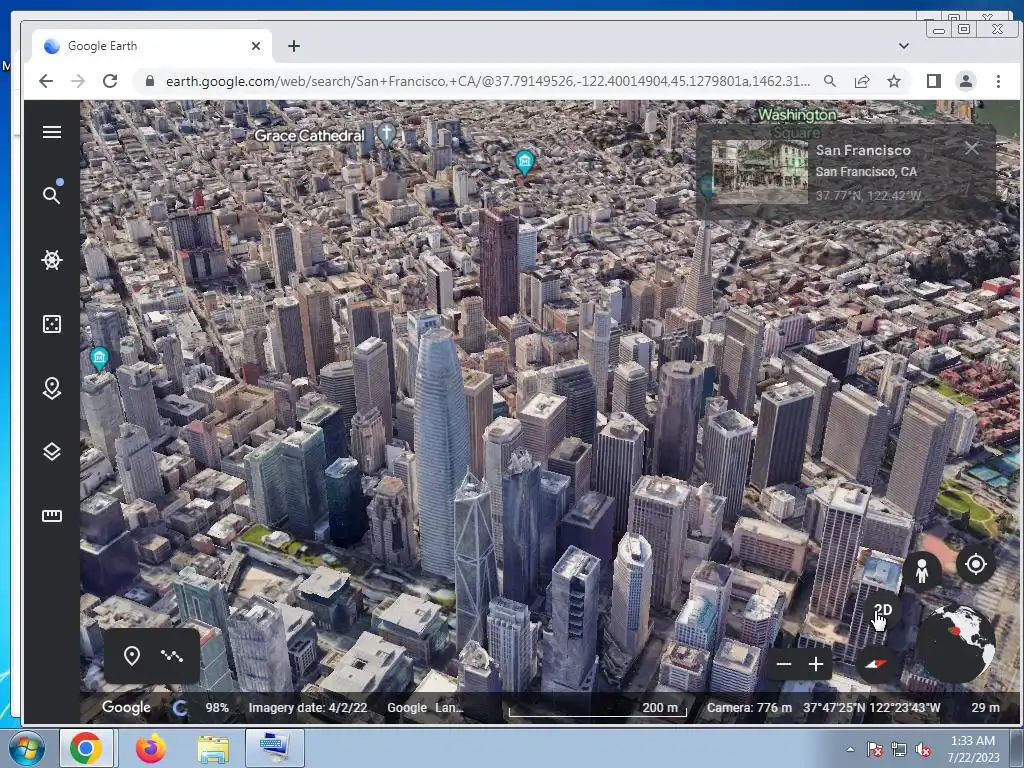1024x768 pixels.
Task: Open the keyboard app in taskbar
Action: pos(275,748)
